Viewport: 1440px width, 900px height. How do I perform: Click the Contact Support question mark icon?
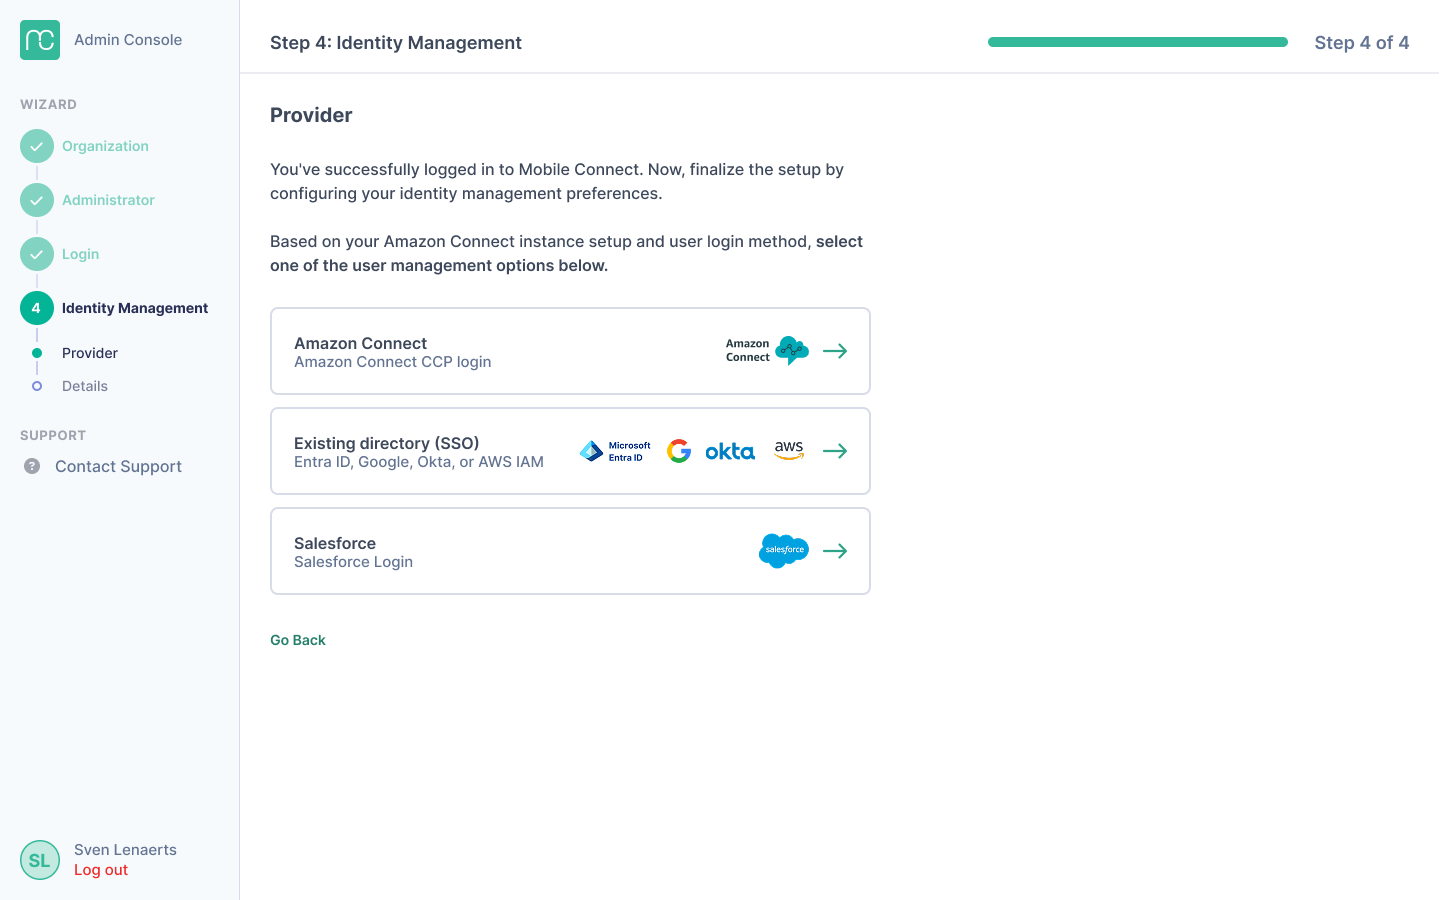click(x=32, y=466)
